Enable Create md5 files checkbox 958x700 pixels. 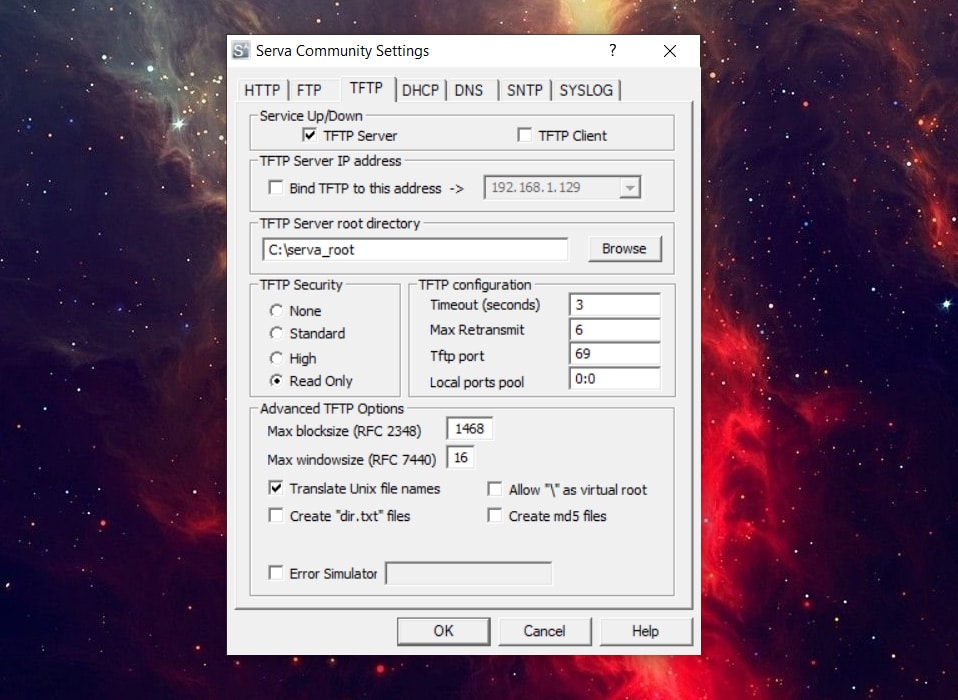495,516
